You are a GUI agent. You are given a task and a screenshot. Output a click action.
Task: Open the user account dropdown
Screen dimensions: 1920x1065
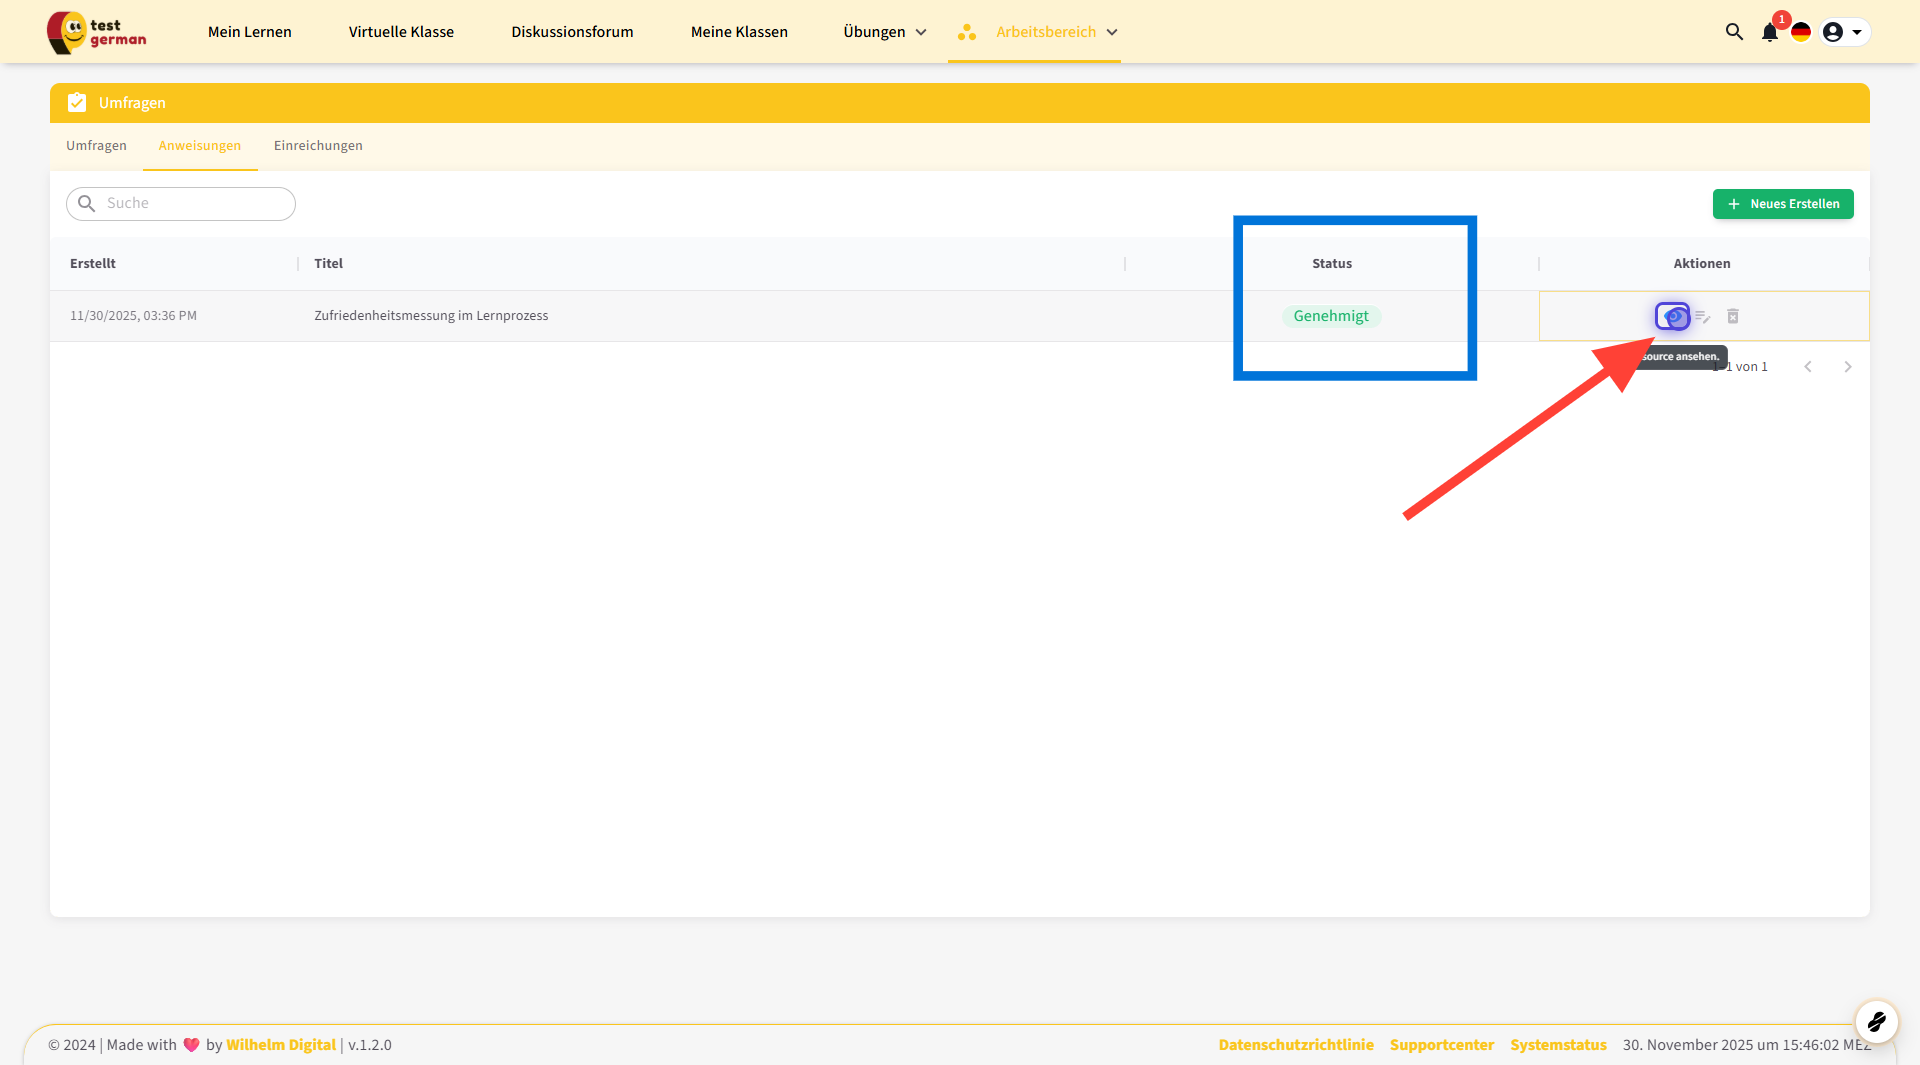click(x=1843, y=32)
